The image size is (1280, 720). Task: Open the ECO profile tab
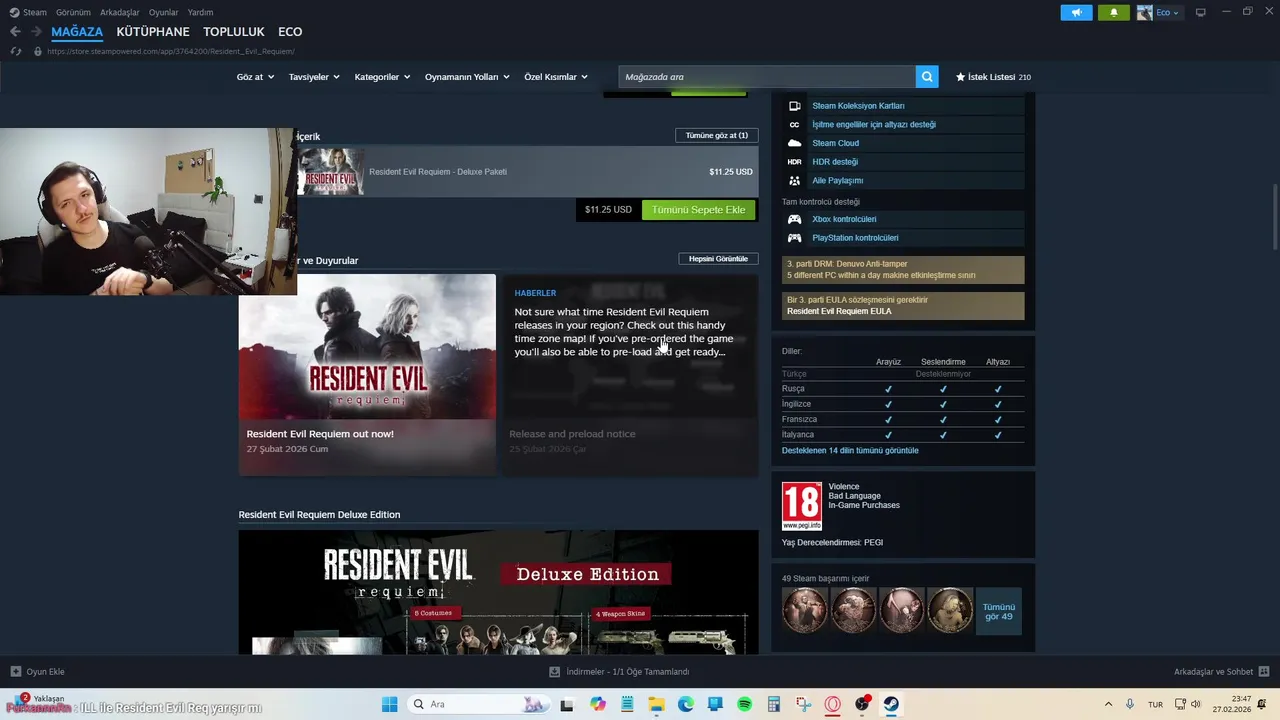290,32
